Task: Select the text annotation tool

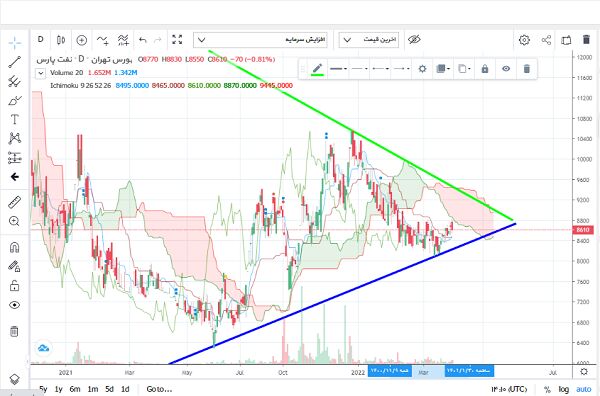Action: [x=15, y=119]
